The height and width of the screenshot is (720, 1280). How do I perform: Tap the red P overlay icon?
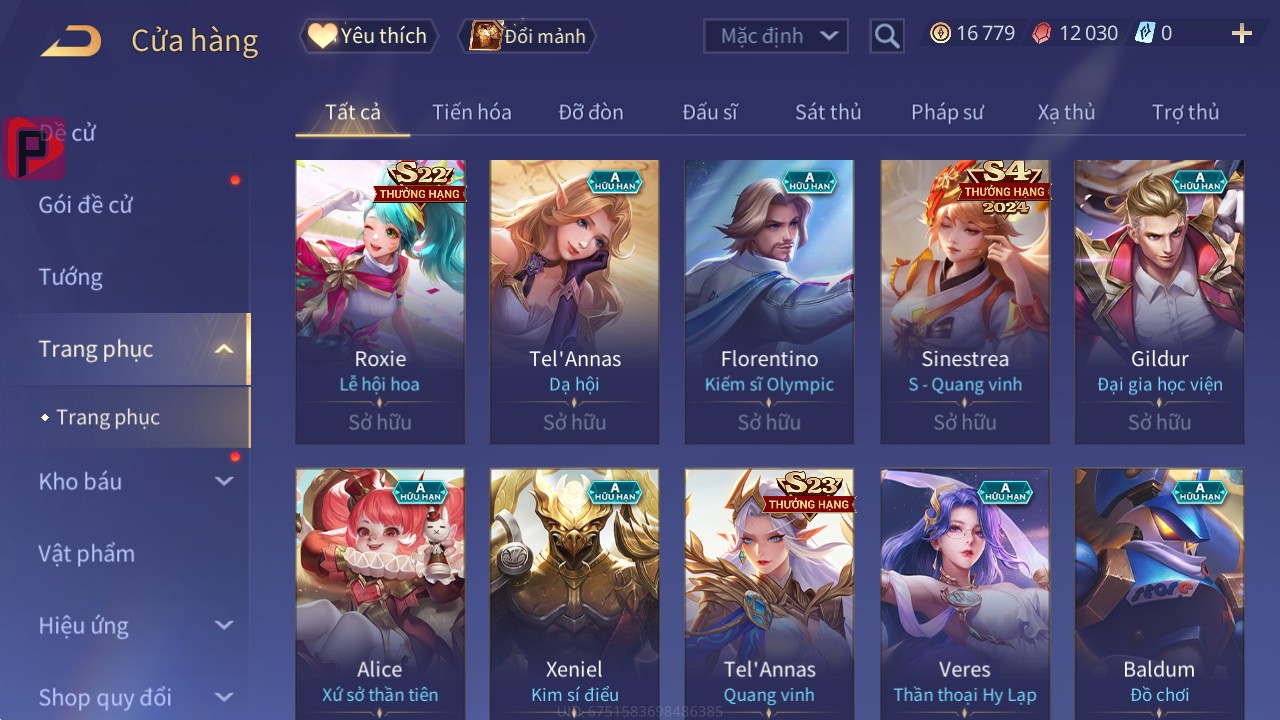[34, 149]
